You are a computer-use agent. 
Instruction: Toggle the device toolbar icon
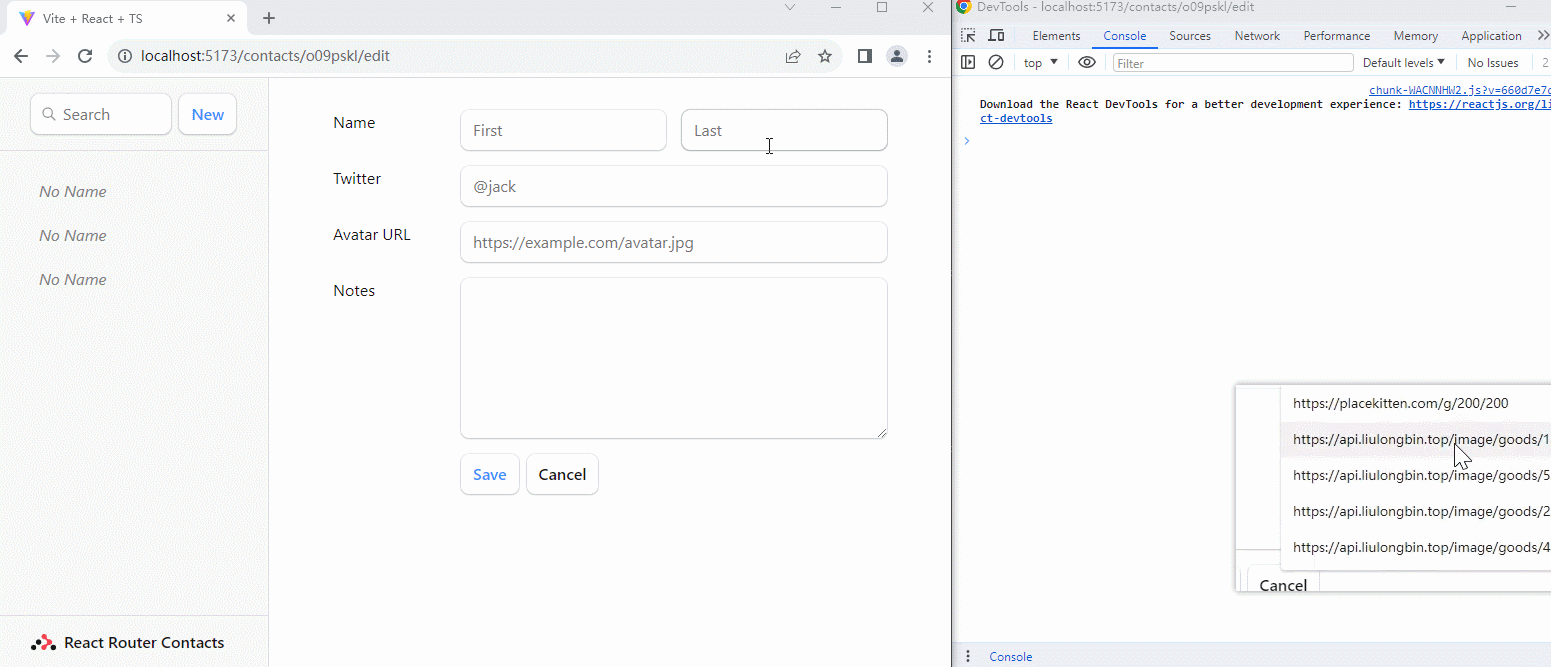996,36
